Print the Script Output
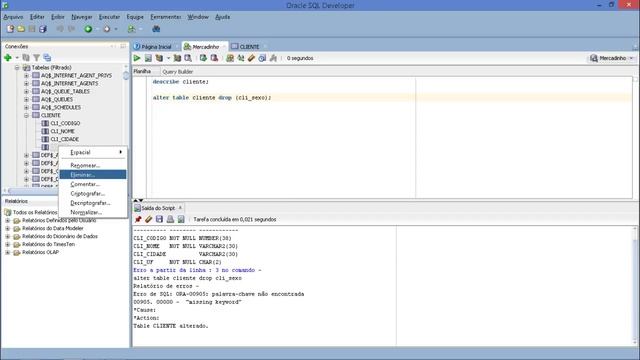The height and width of the screenshot is (360, 640). [170, 220]
